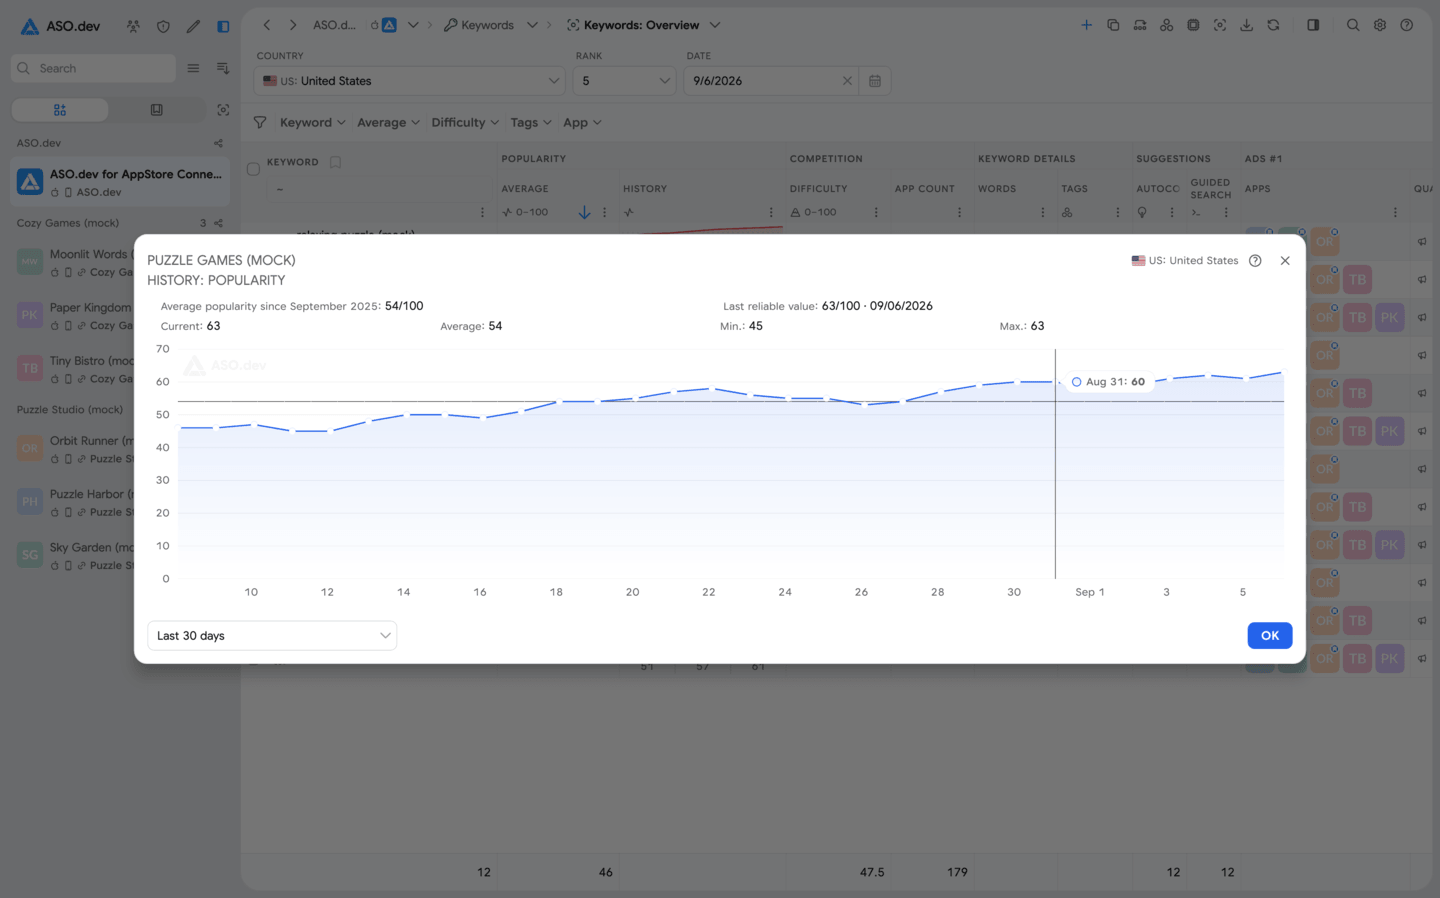Click the copy icon in top toolbar

(1113, 25)
